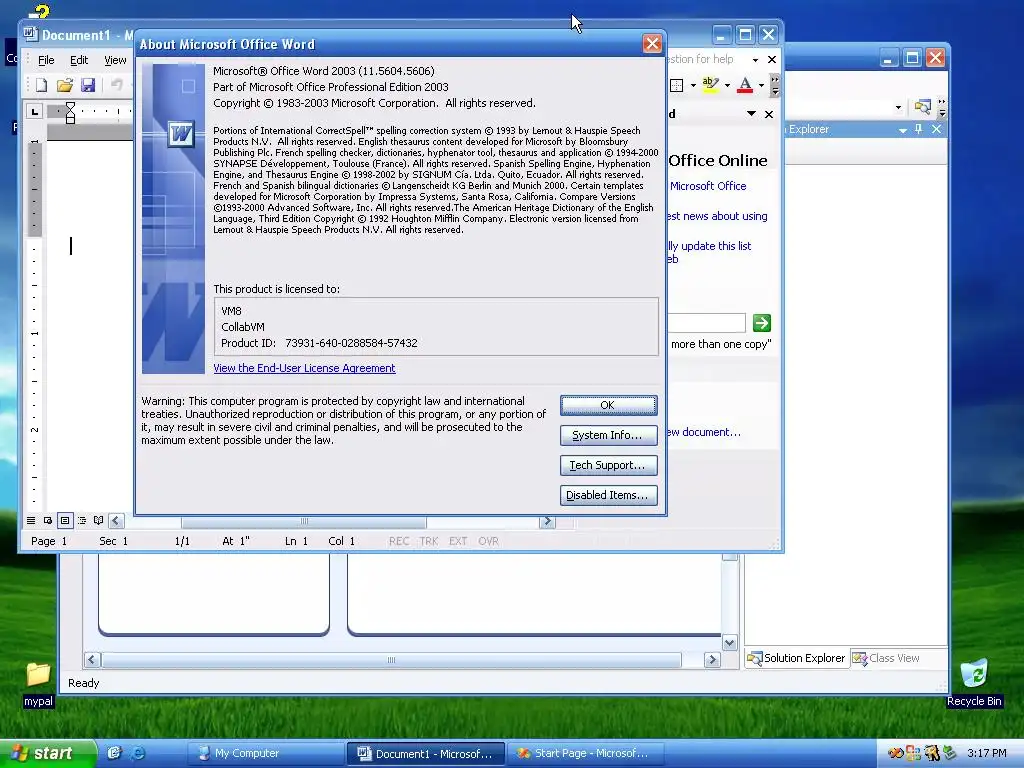This screenshot has width=1024, height=768.
Task: Click the Internet Explorer quick launch icon
Action: 138,753
